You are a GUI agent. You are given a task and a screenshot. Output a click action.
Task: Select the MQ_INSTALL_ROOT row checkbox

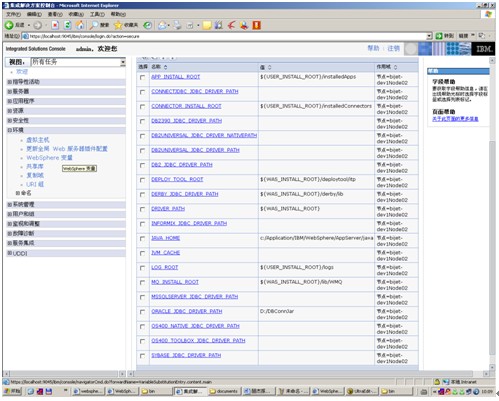[x=143, y=283]
